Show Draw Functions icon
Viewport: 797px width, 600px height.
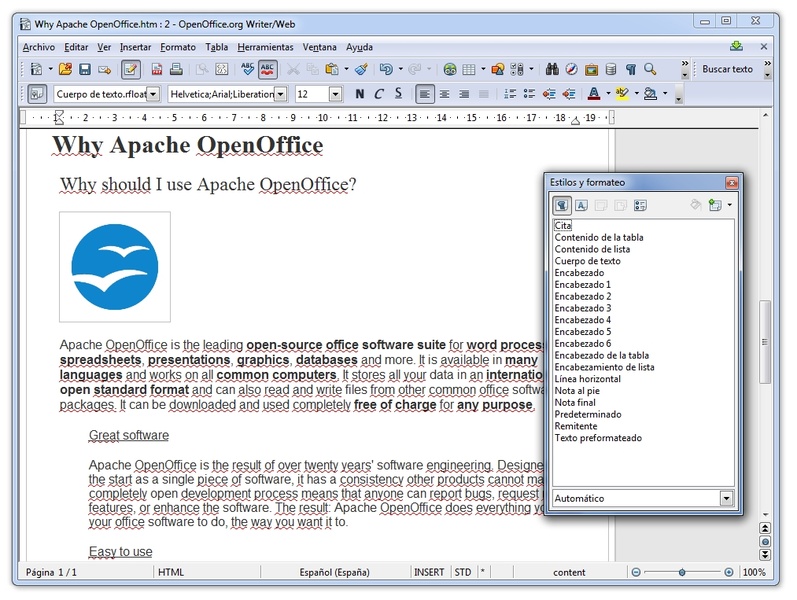[498, 69]
